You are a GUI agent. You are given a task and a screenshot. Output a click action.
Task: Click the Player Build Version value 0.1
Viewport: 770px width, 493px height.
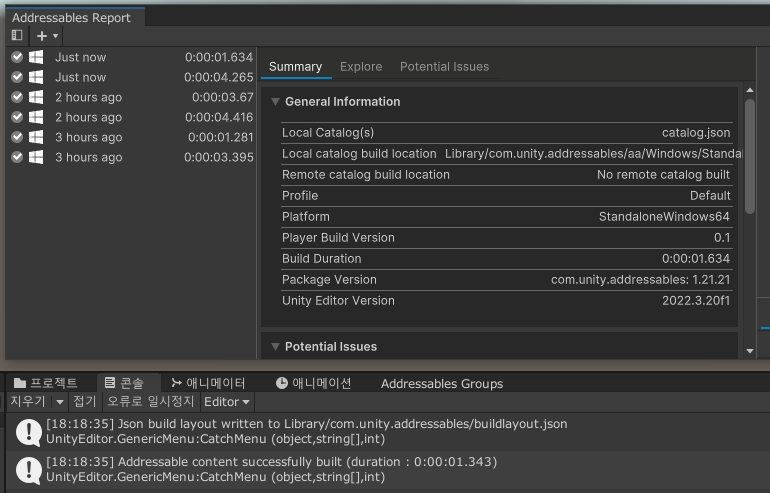click(722, 238)
